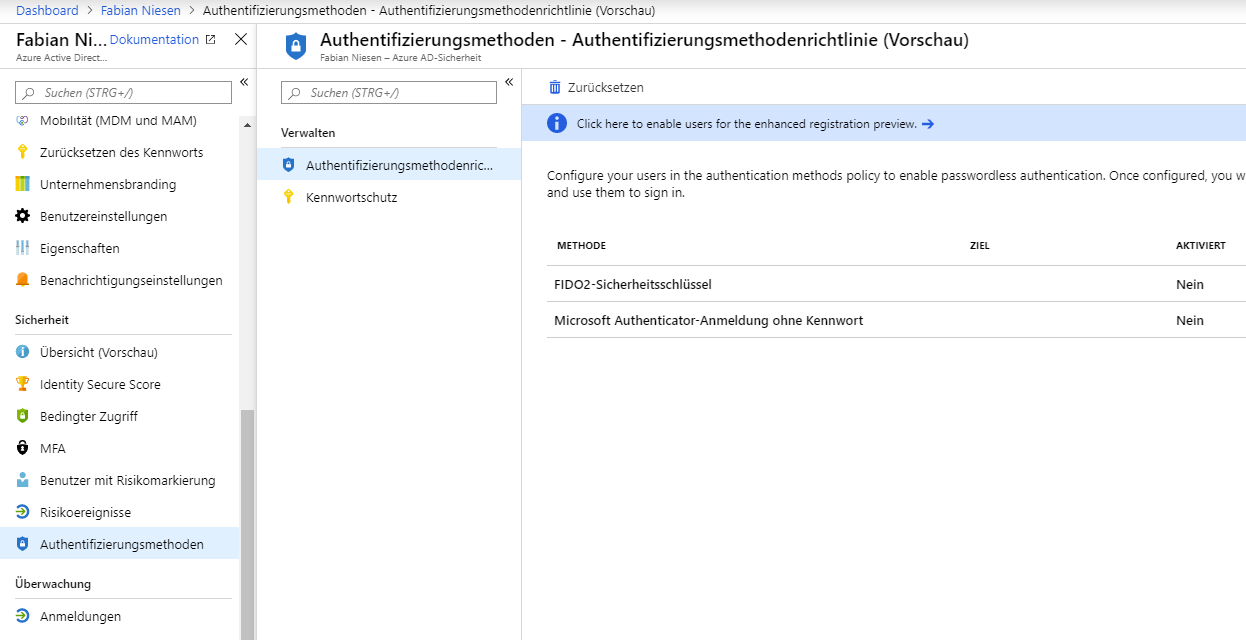Close the Fabian Niesen blade
The height and width of the screenshot is (640, 1246).
tap(240, 40)
